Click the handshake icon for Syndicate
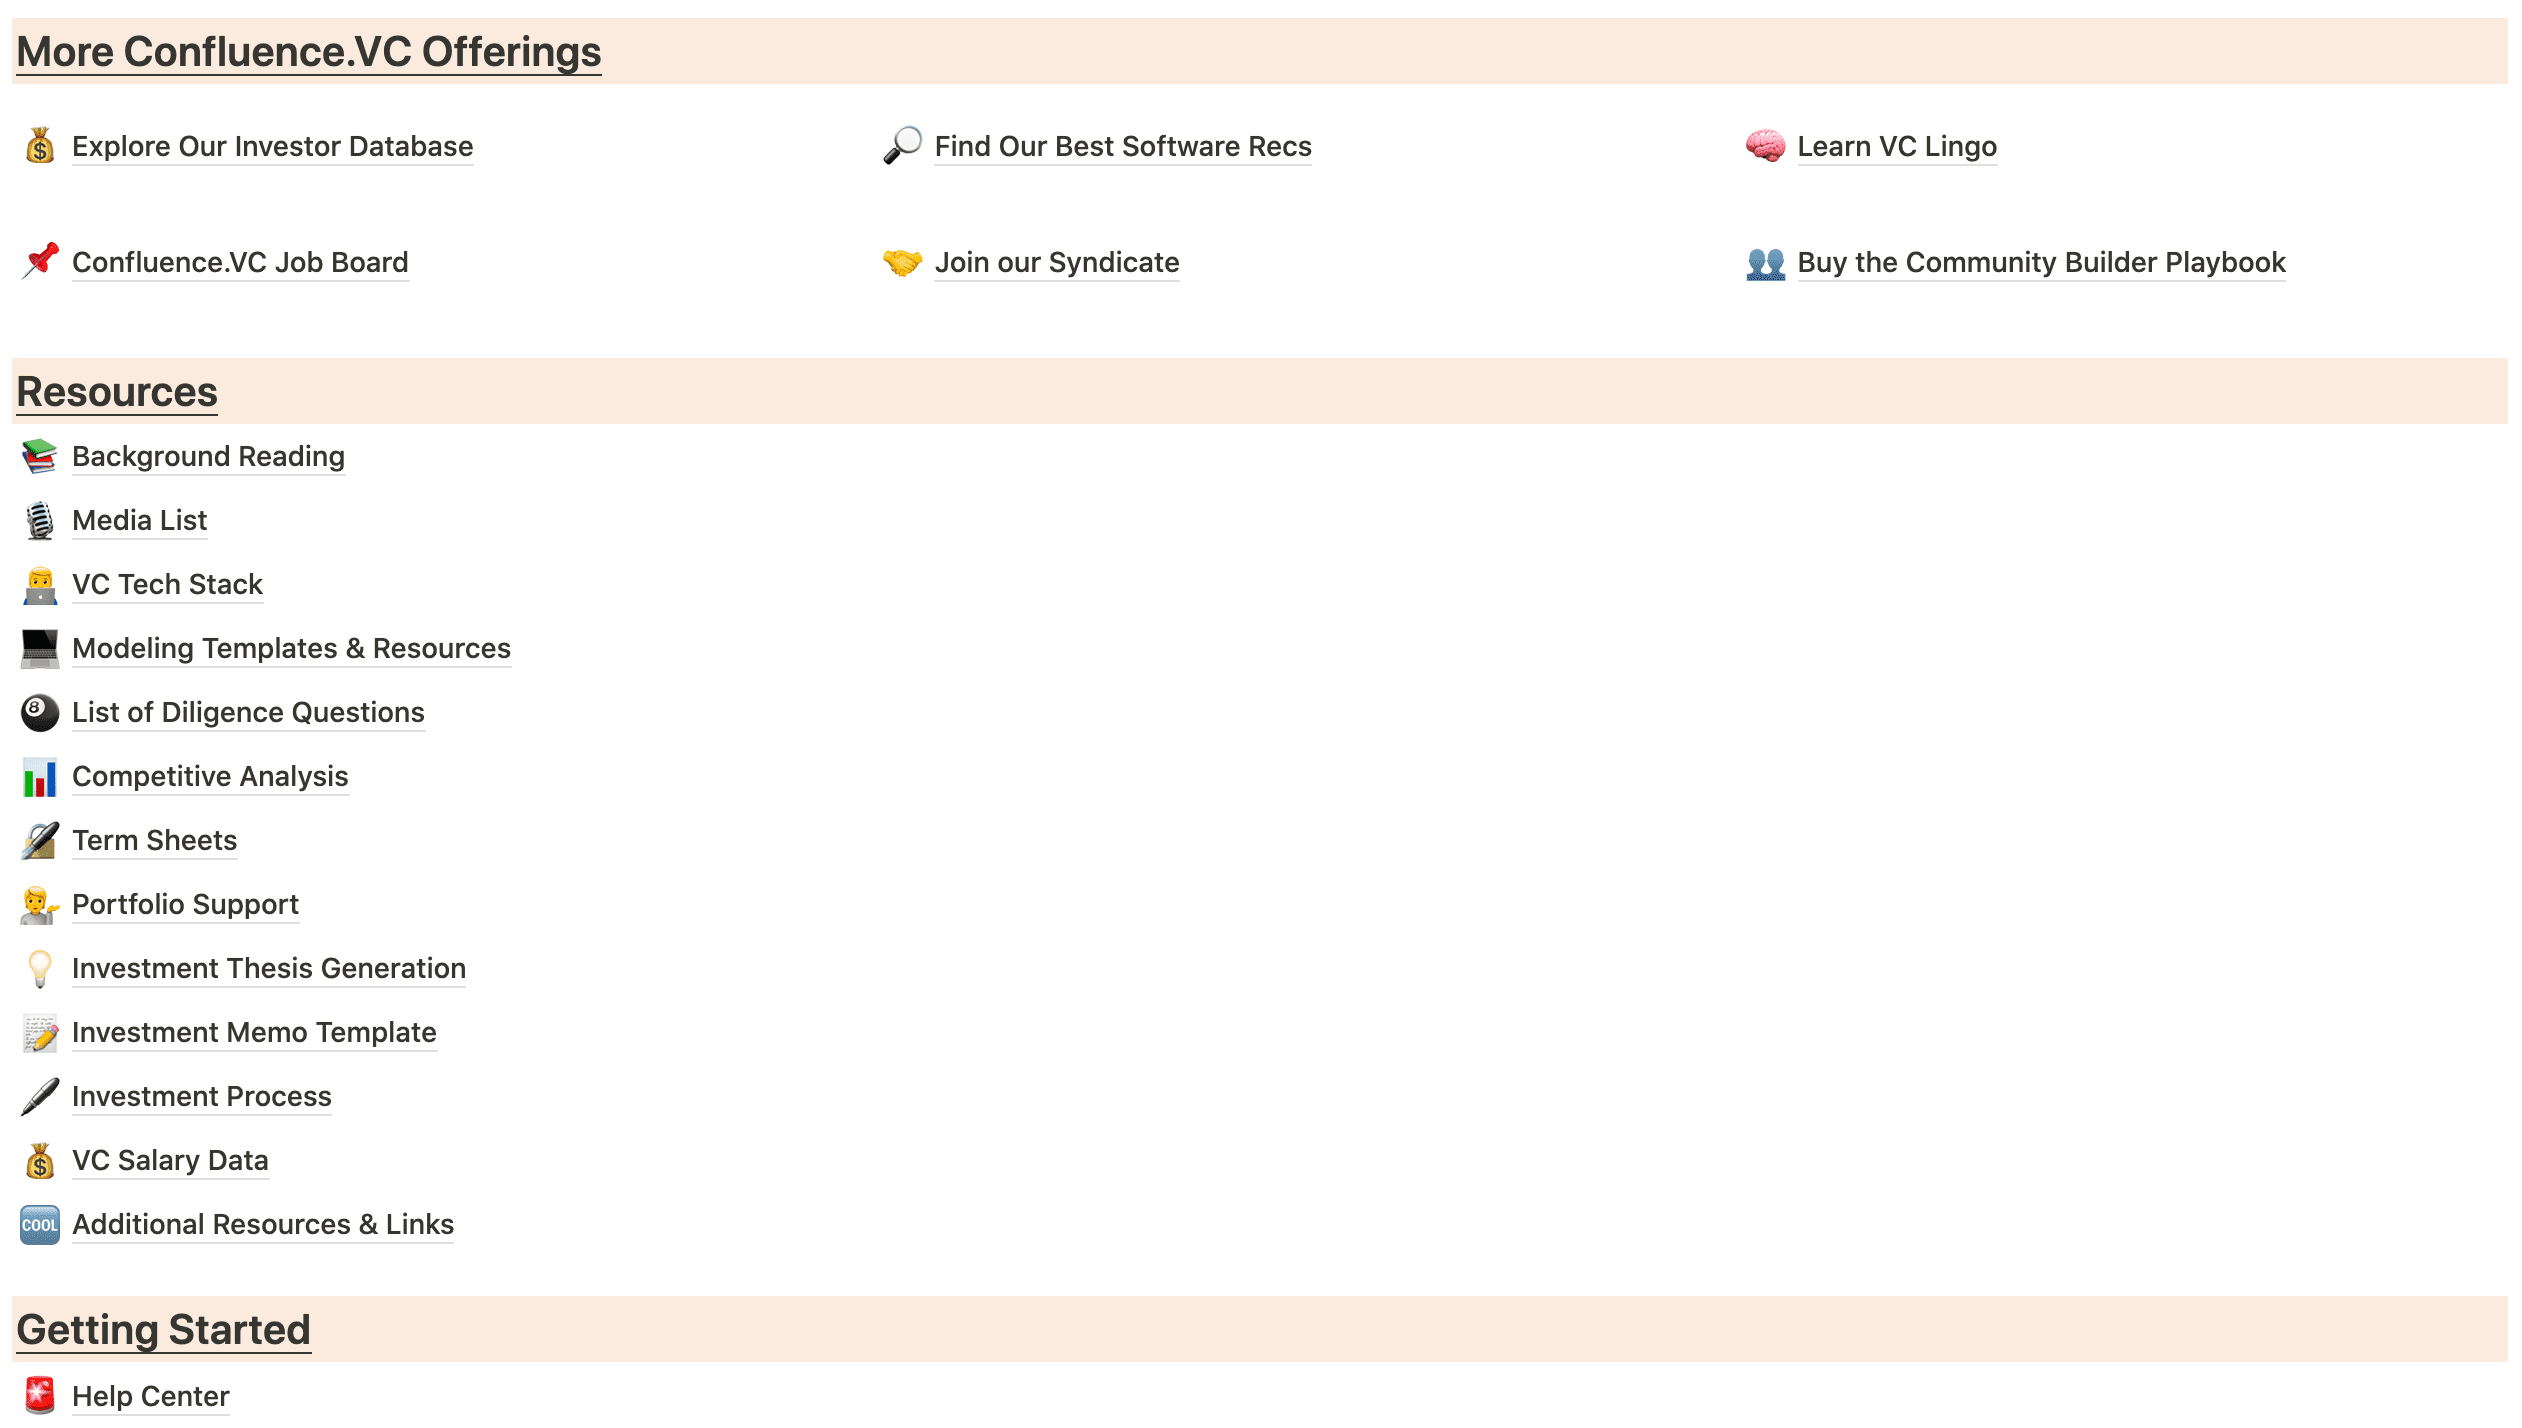 (902, 262)
